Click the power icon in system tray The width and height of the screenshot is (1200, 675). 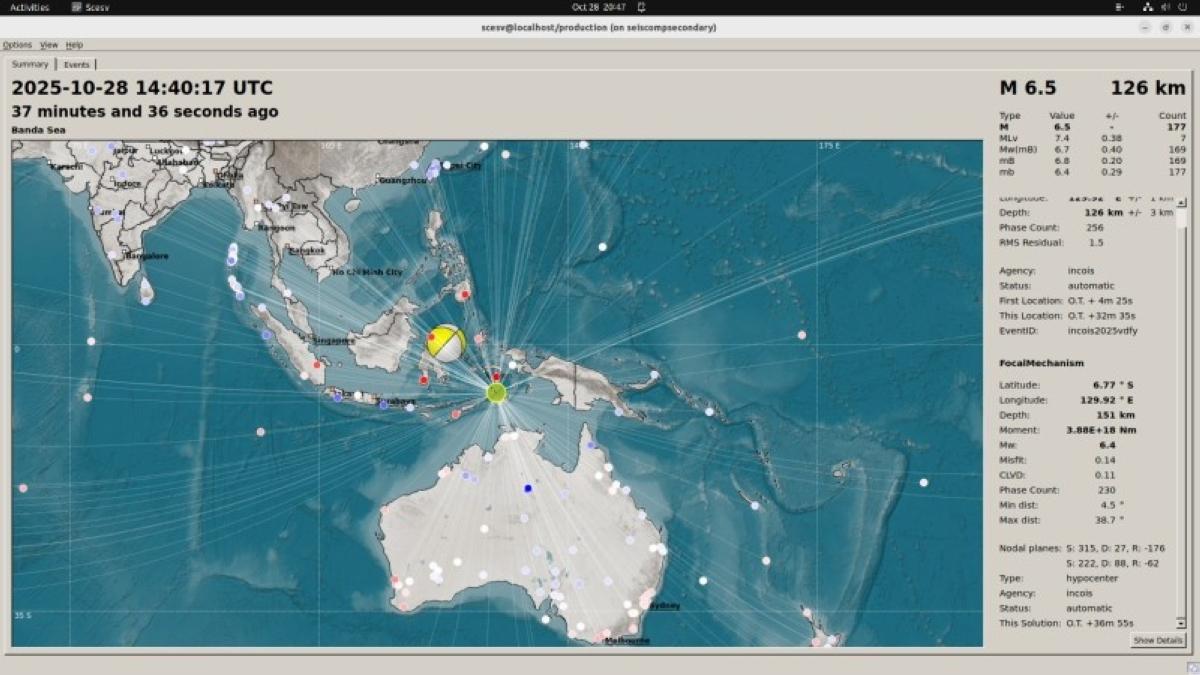click(x=1181, y=7)
